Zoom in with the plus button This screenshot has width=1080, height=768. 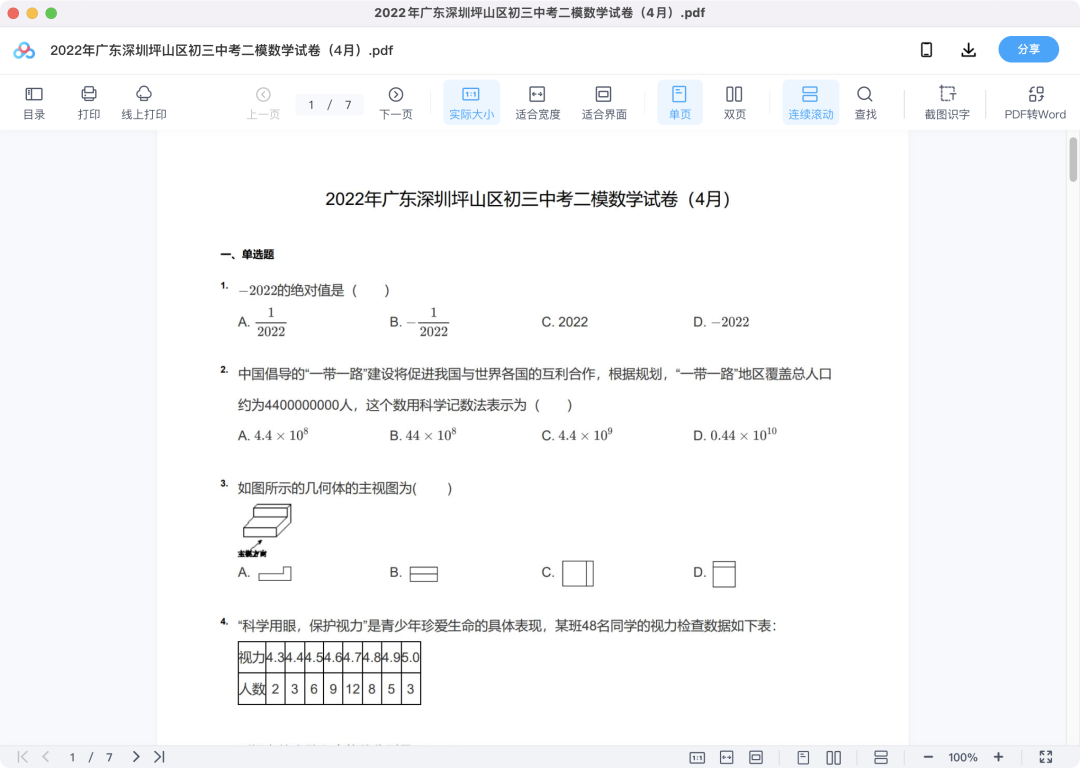[x=998, y=757]
